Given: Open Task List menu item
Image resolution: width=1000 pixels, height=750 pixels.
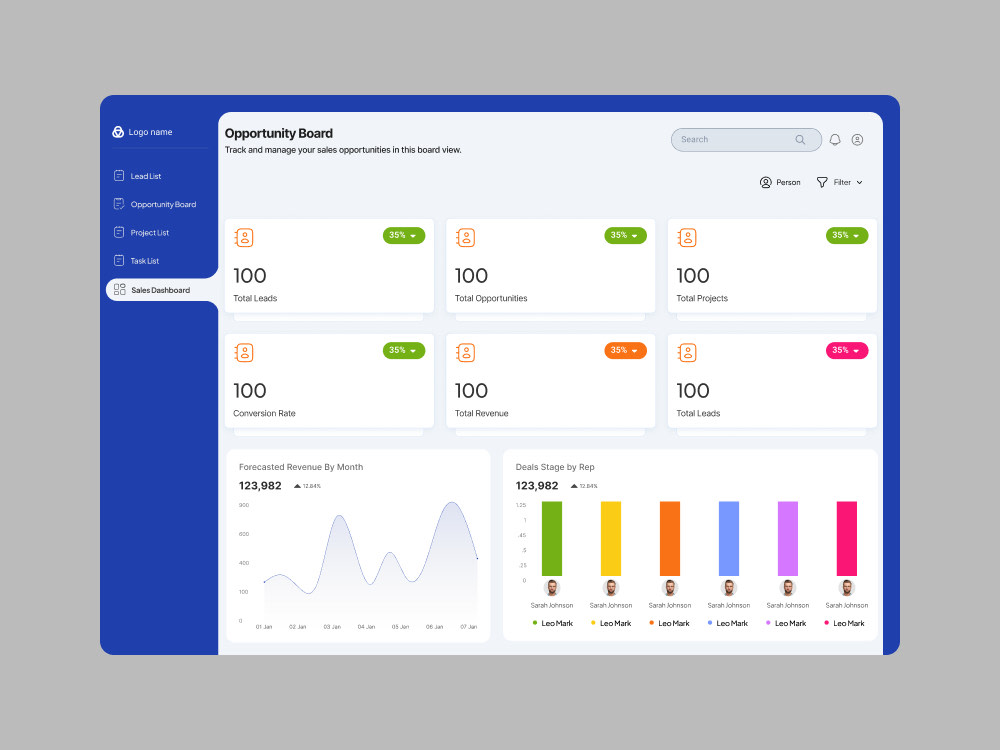Looking at the screenshot, I should (145, 261).
